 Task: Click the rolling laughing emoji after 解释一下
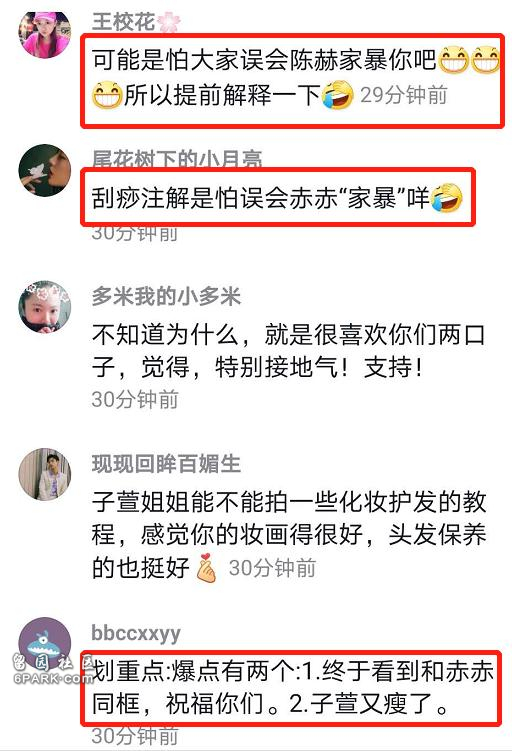click(338, 95)
